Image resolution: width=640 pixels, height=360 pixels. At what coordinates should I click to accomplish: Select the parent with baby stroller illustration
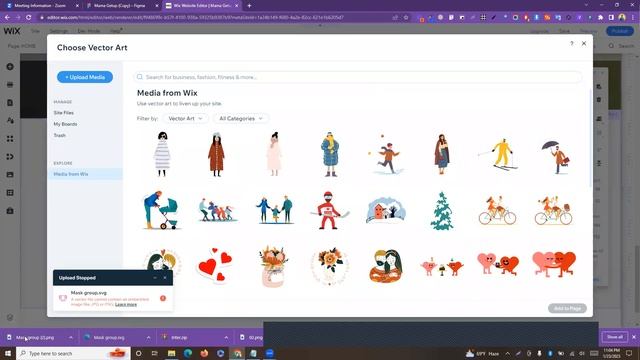[161, 211]
